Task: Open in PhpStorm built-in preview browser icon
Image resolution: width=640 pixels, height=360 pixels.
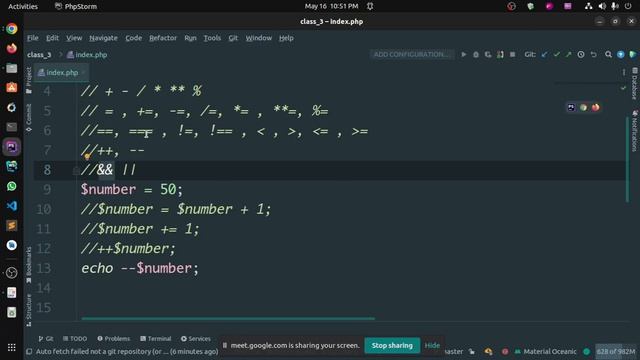Action: coord(571,107)
